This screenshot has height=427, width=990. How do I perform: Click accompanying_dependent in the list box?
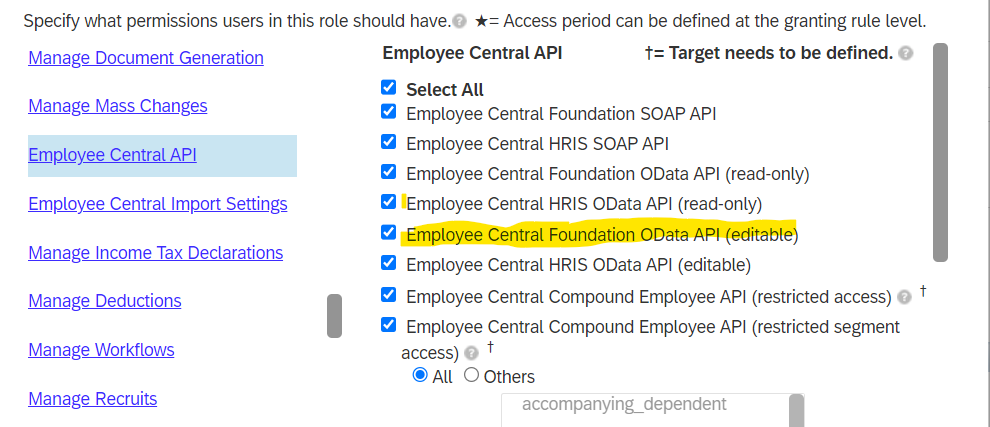click(x=624, y=404)
